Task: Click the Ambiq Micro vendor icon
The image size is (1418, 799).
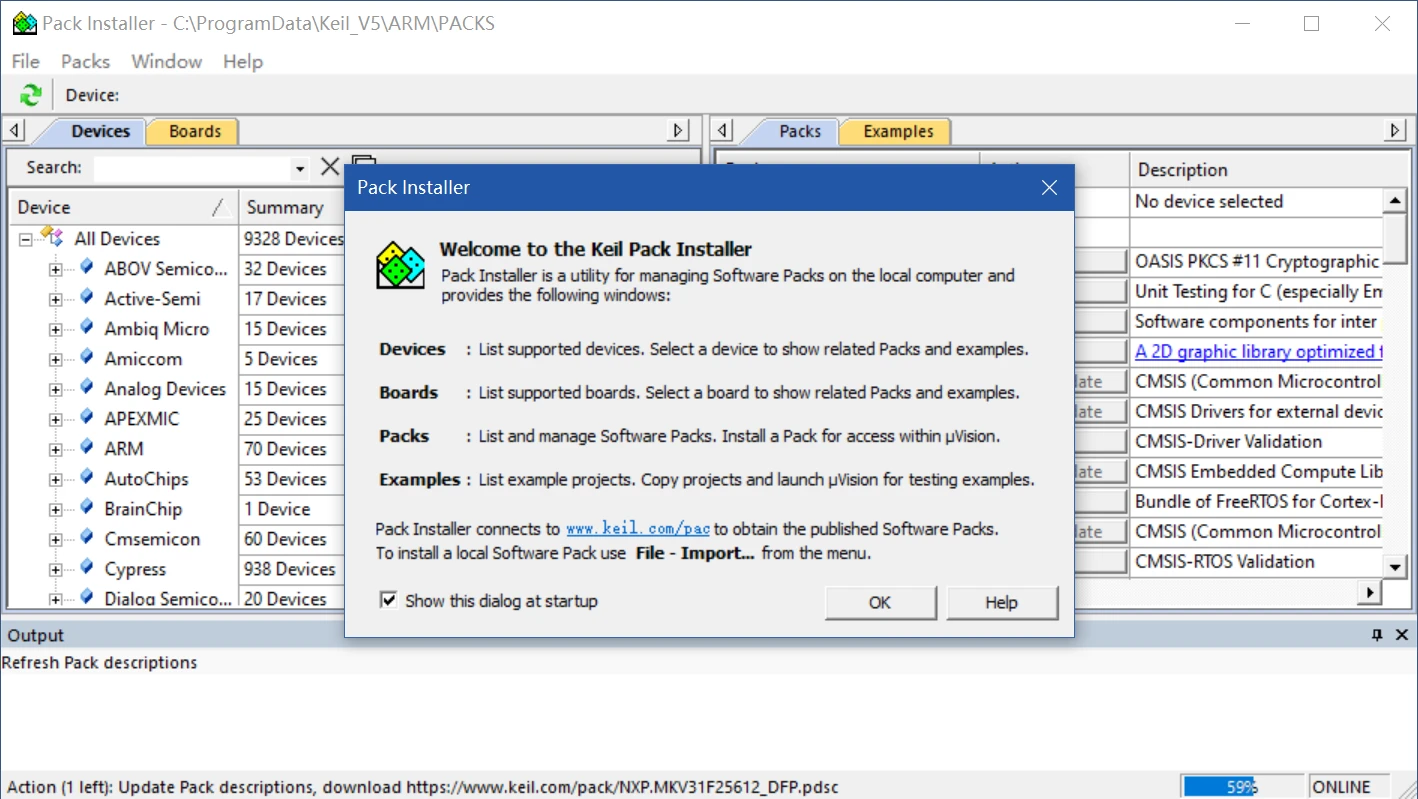Action: point(87,328)
